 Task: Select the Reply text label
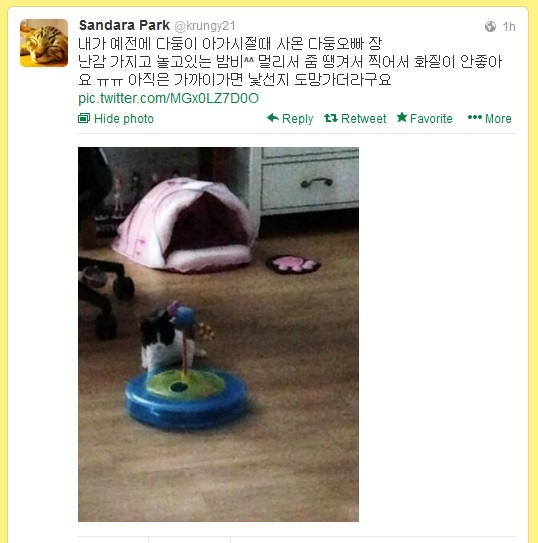click(297, 119)
